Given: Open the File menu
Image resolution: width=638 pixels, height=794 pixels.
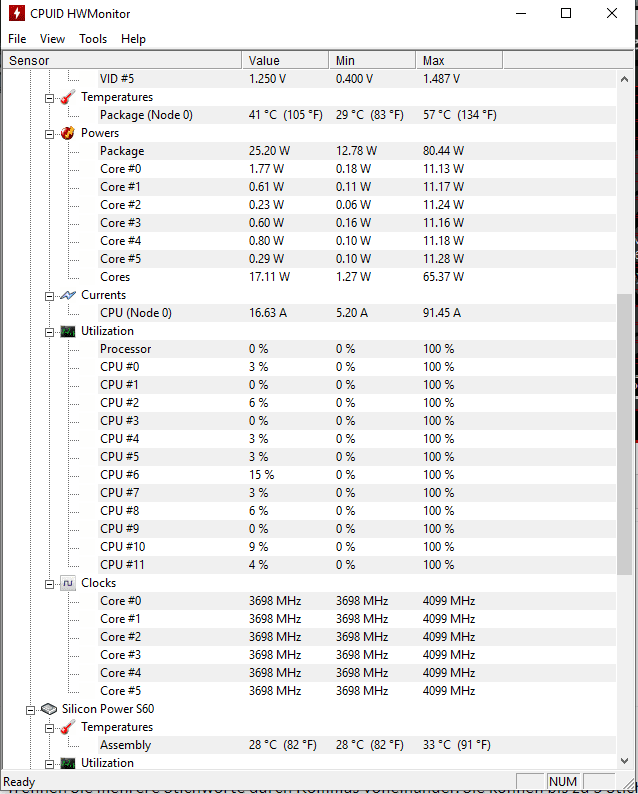Looking at the screenshot, I should coord(17,39).
